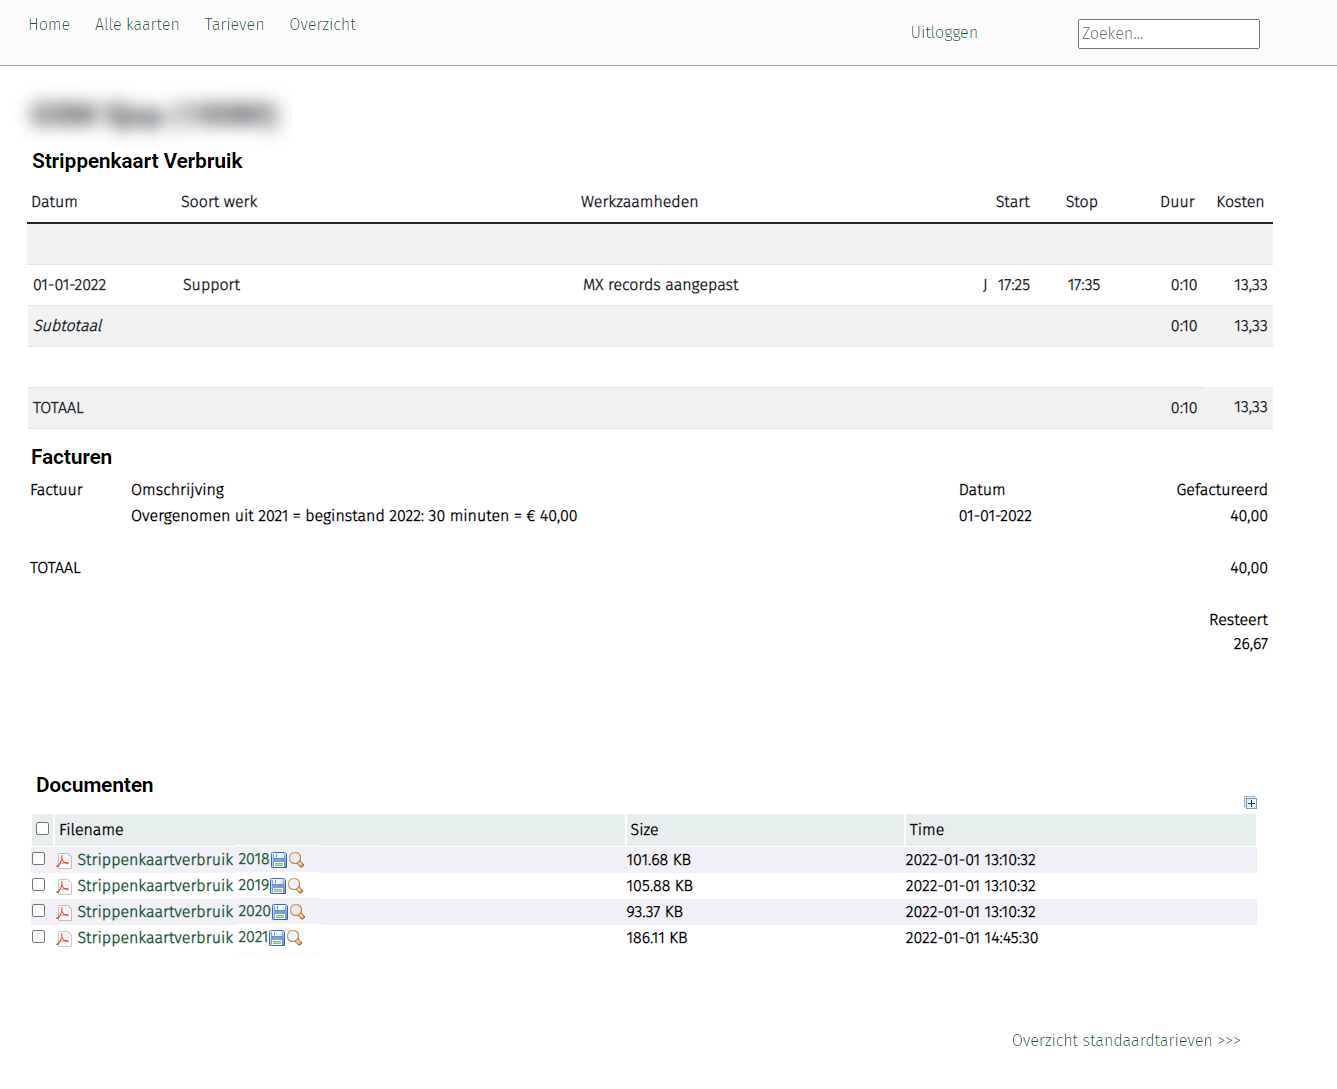This screenshot has width=1337, height=1089.
Task: Click into the Zoeken search field
Action: click(x=1168, y=34)
